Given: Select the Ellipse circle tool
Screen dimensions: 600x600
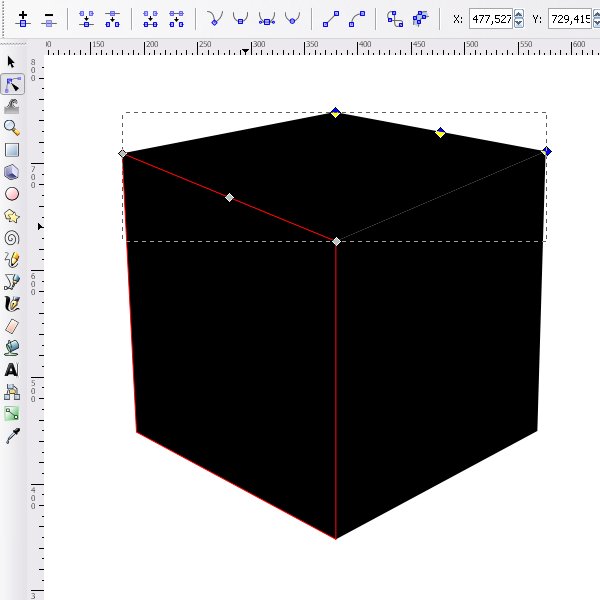Looking at the screenshot, I should (x=12, y=194).
